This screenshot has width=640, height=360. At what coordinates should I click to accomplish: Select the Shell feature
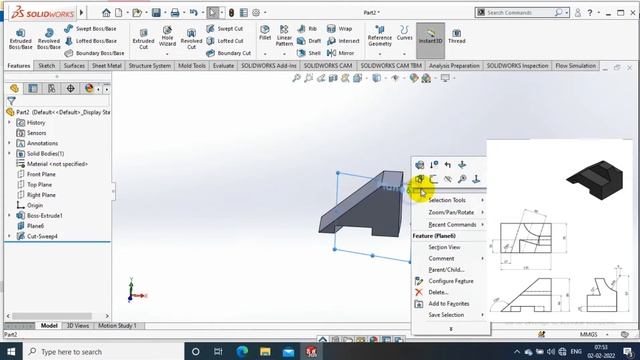309,53
